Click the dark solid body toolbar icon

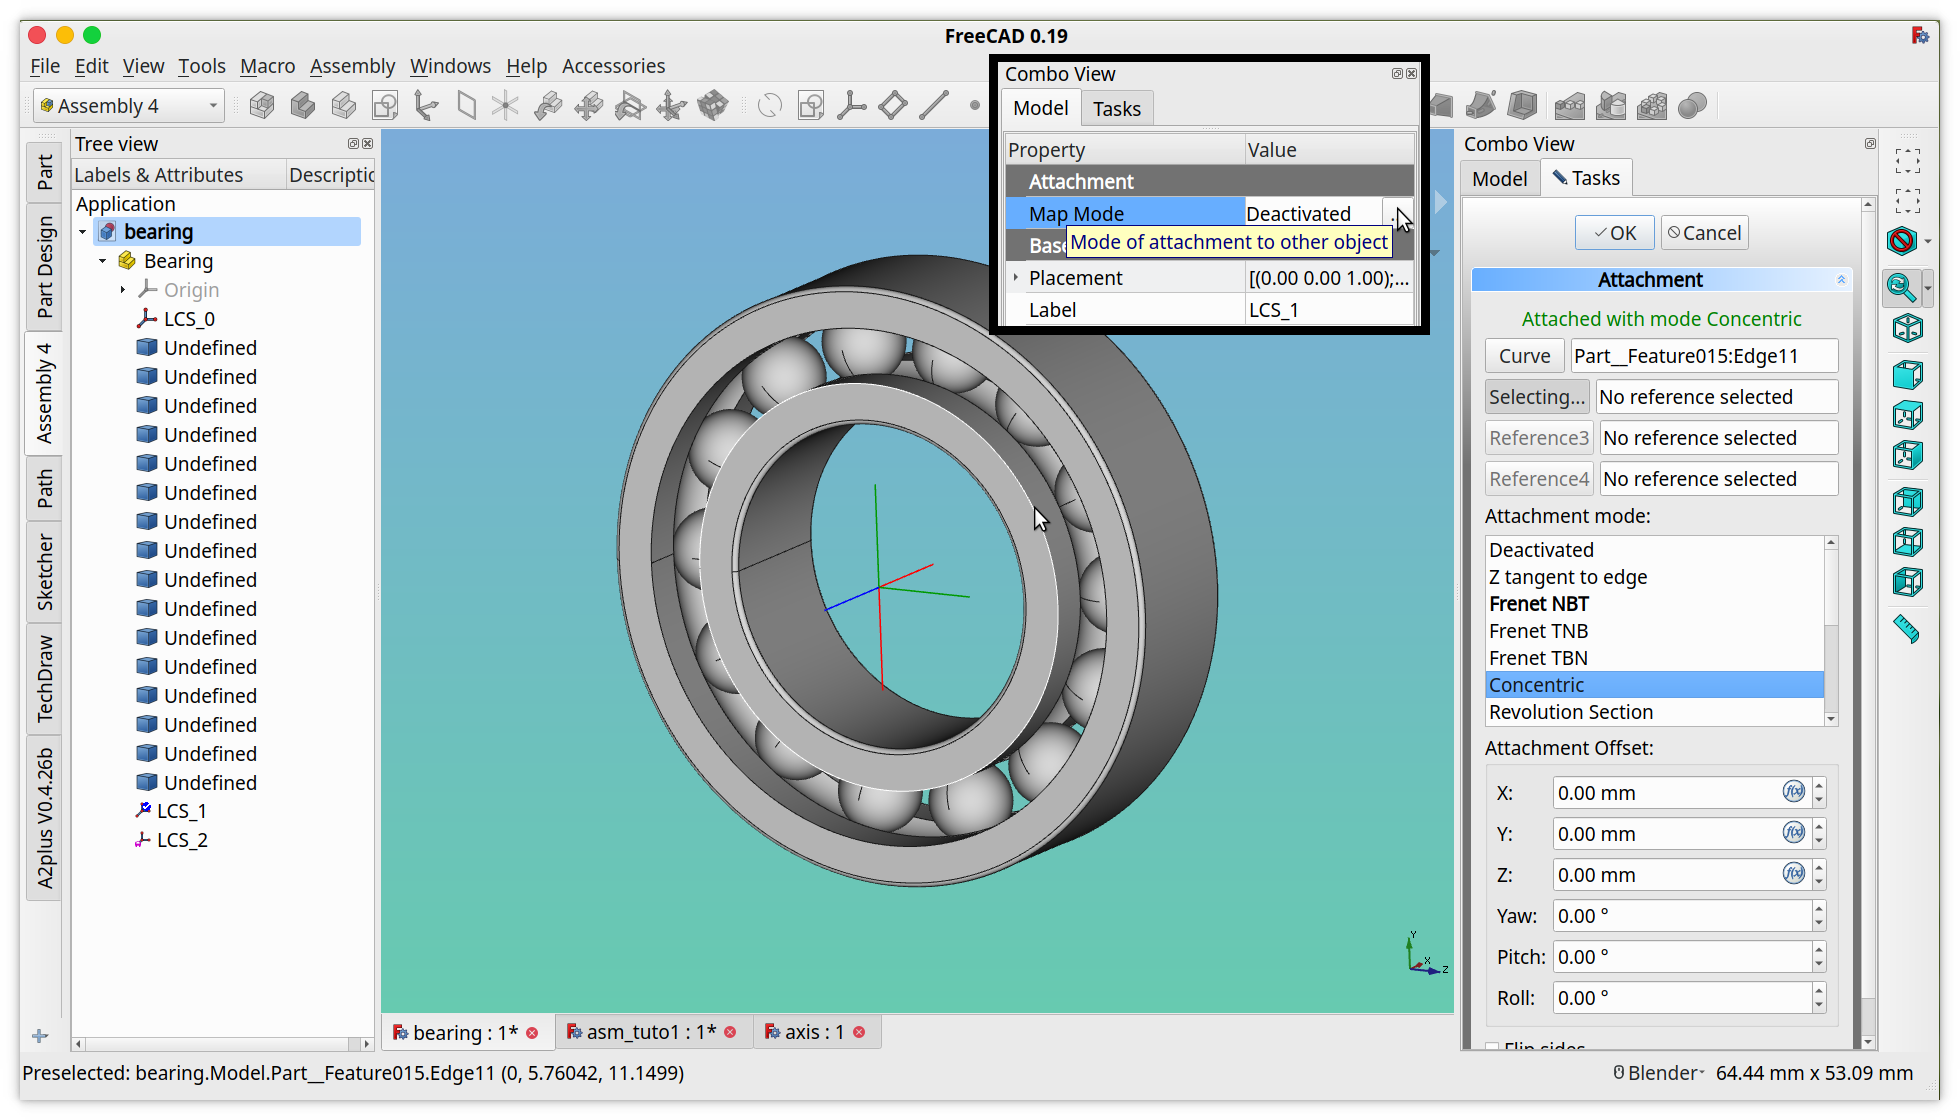[303, 105]
